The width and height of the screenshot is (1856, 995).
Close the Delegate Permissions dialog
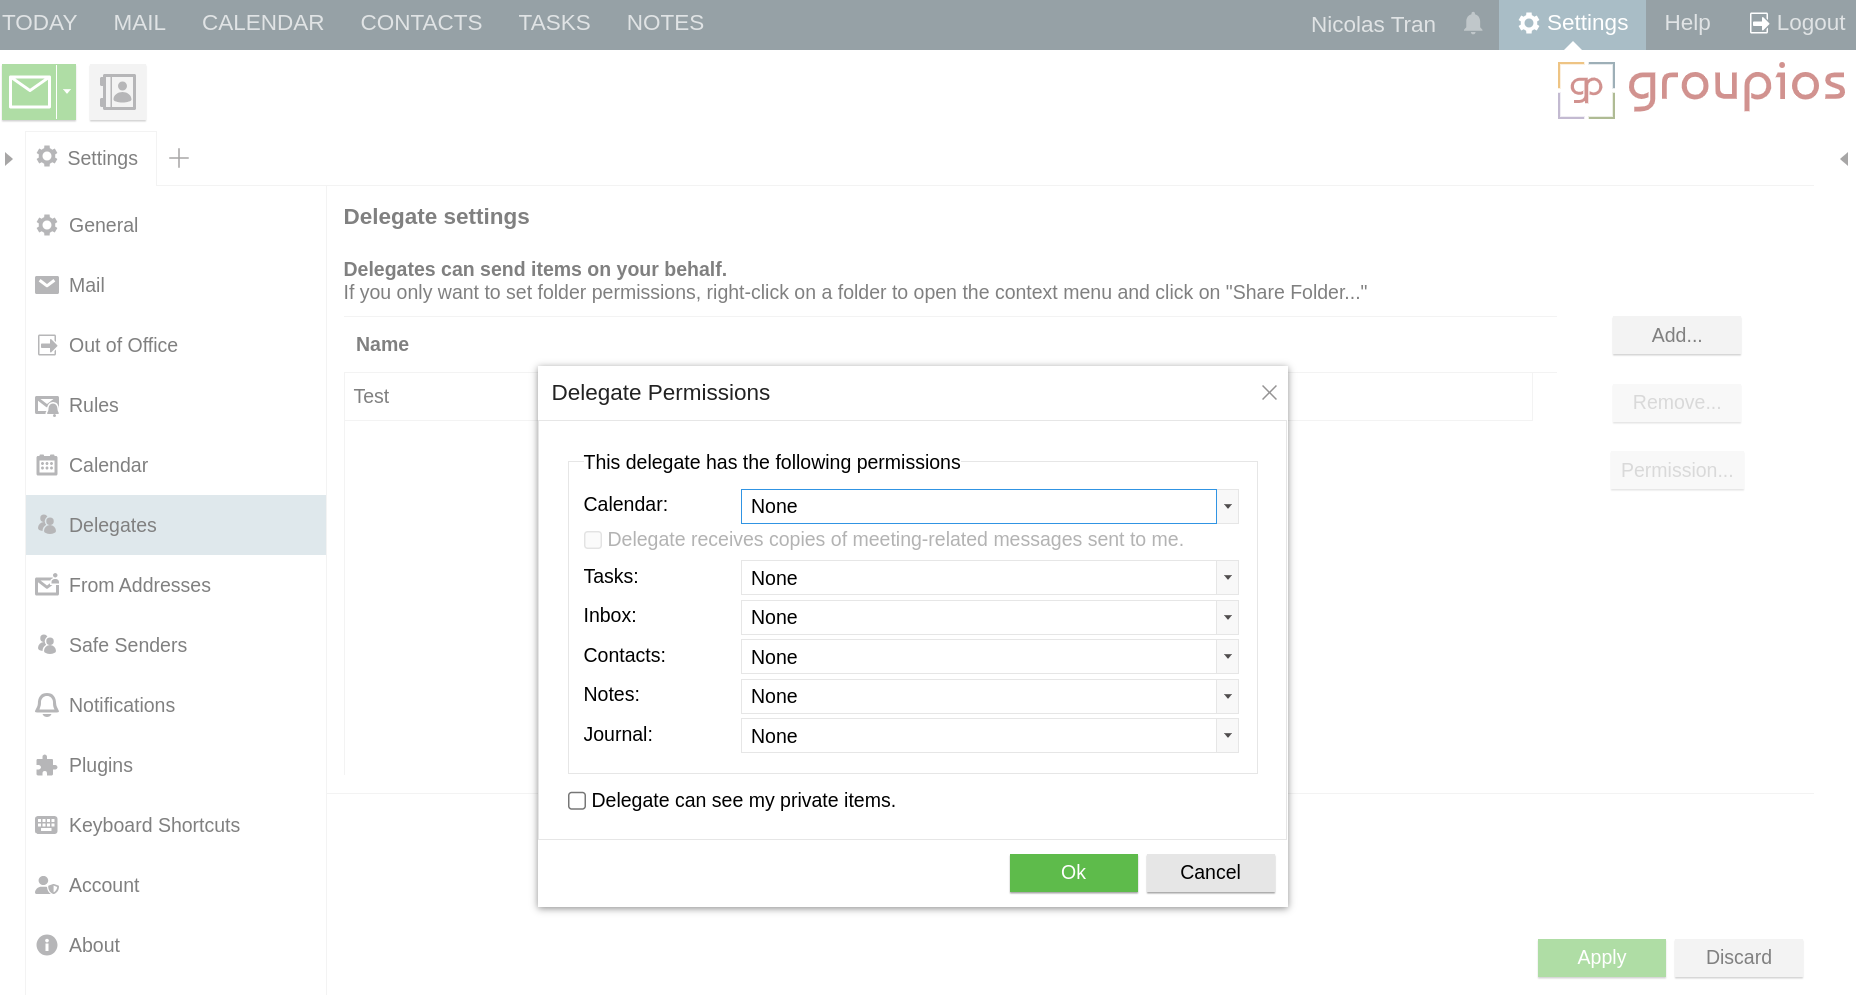1269,393
